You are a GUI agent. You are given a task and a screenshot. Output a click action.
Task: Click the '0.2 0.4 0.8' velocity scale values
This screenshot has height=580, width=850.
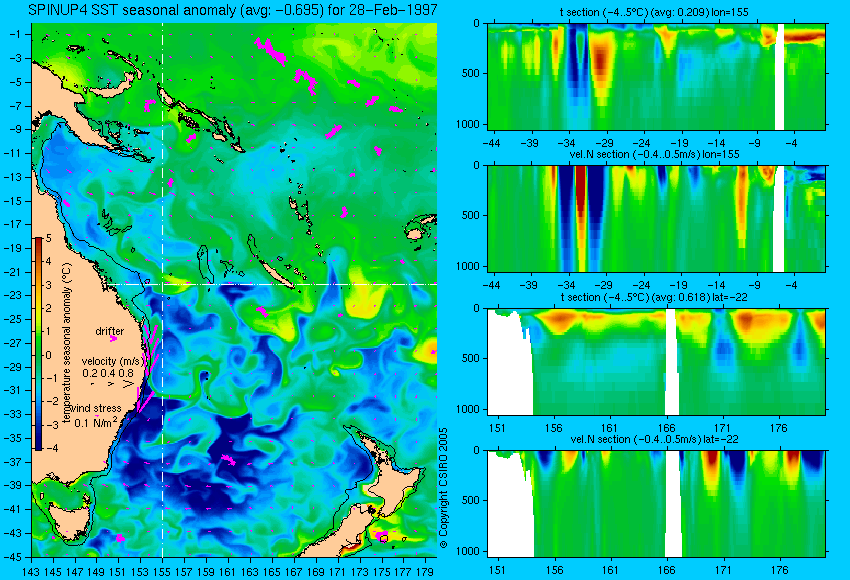pos(108,373)
